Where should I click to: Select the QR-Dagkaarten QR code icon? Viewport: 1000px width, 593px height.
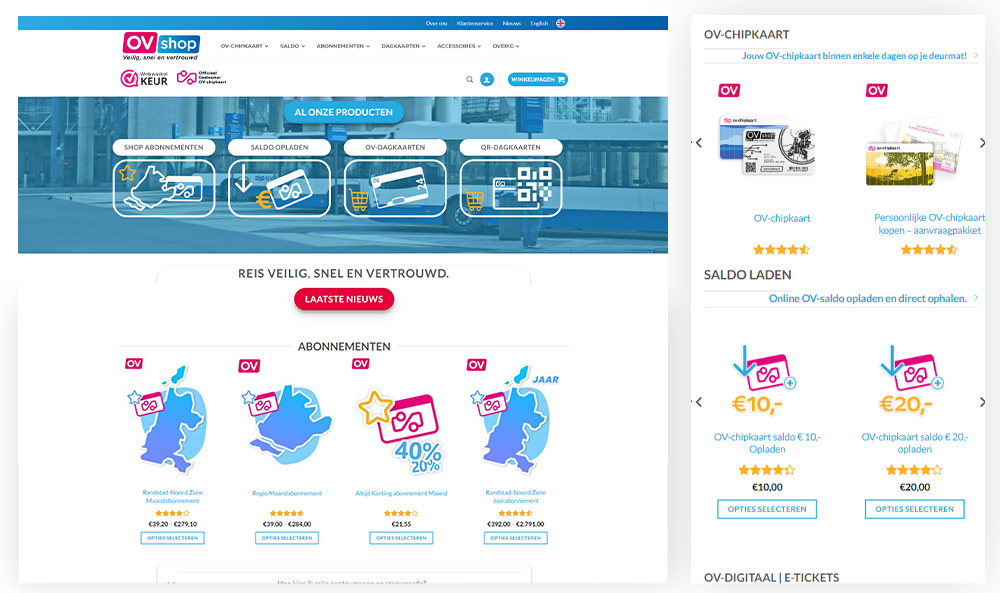[511, 188]
